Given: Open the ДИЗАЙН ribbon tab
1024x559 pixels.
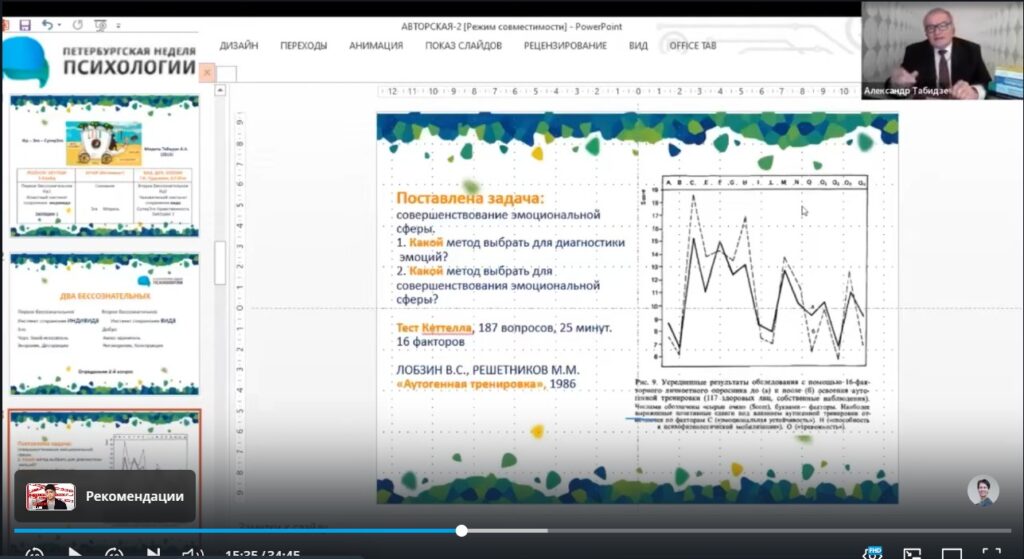Looking at the screenshot, I should pyautogui.click(x=239, y=46).
